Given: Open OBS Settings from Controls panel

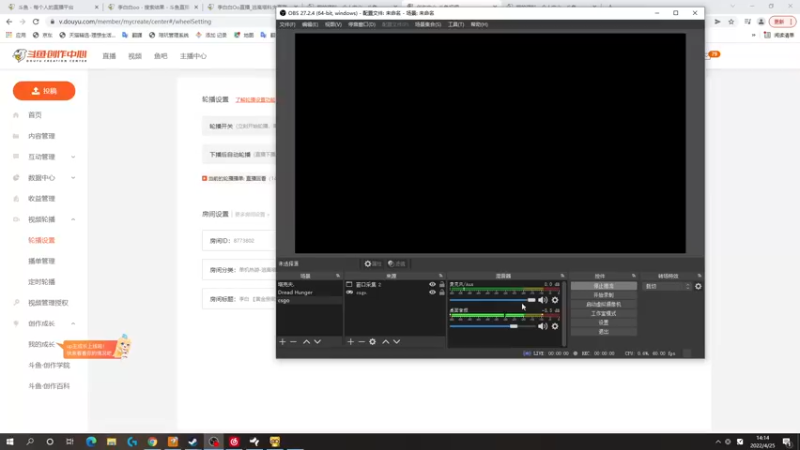Looking at the screenshot, I should click(604, 322).
